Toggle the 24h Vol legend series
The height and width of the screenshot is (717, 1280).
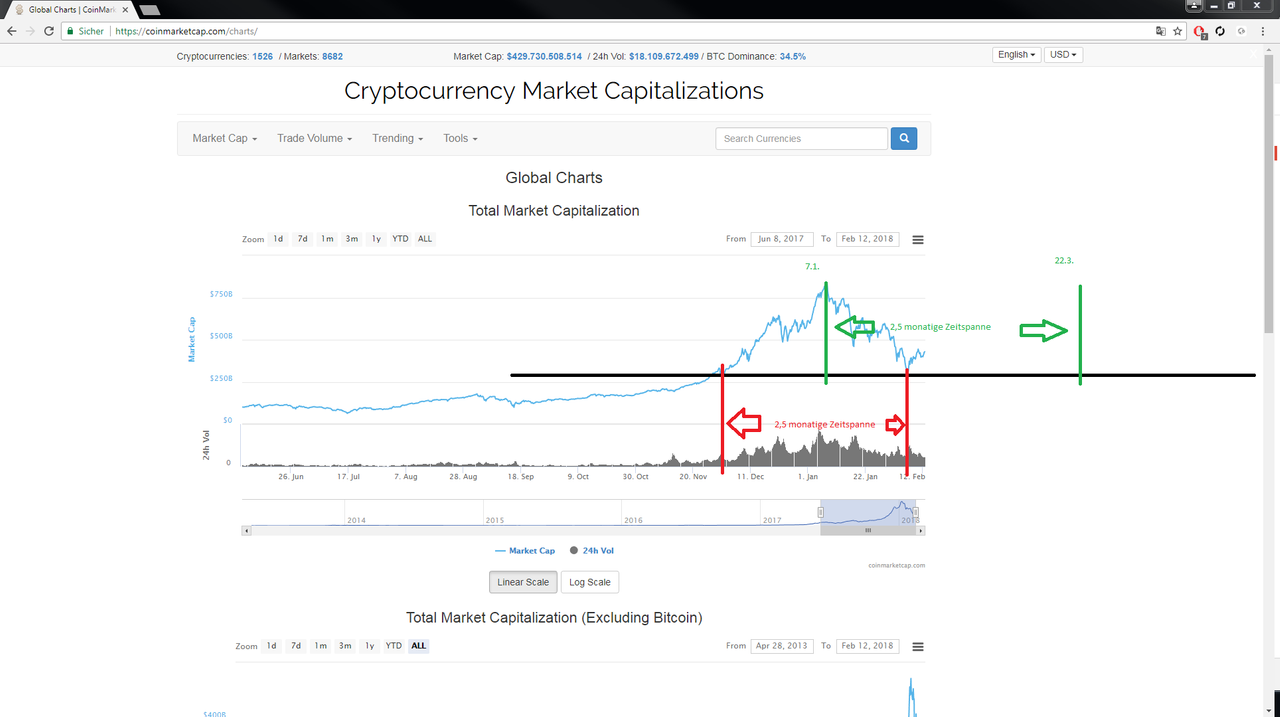point(592,551)
